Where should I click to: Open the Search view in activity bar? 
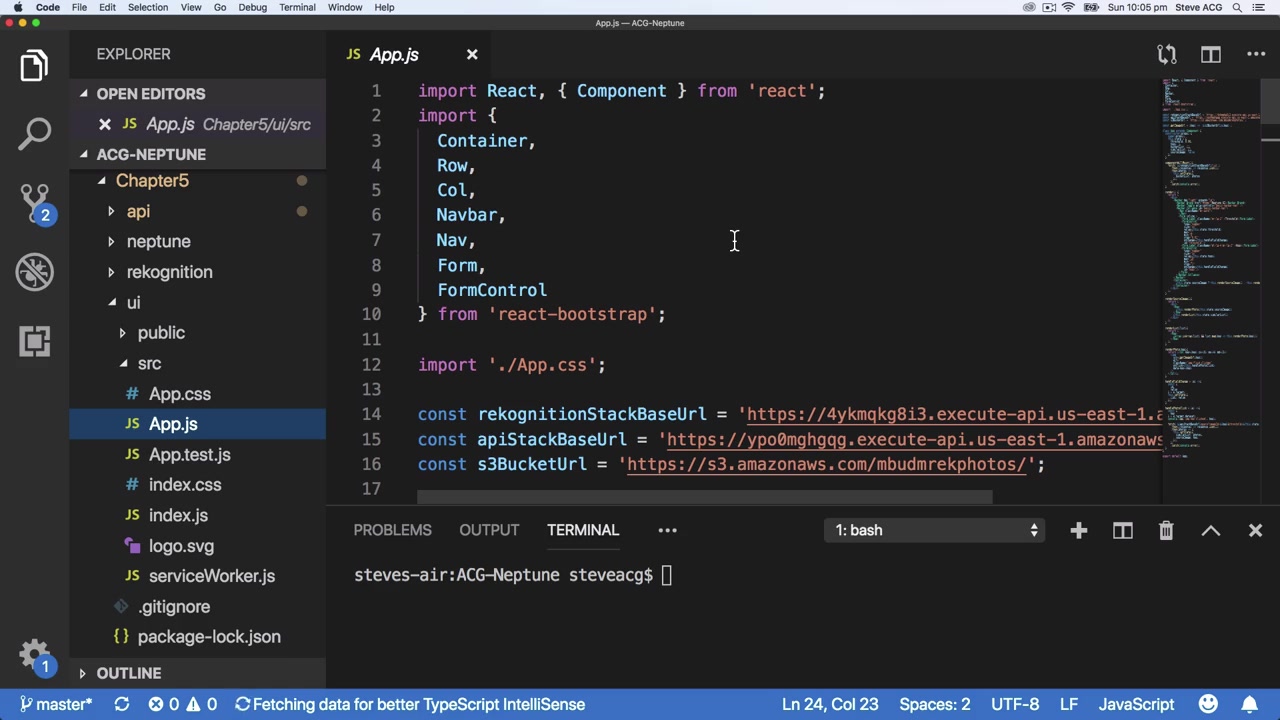pyautogui.click(x=35, y=133)
